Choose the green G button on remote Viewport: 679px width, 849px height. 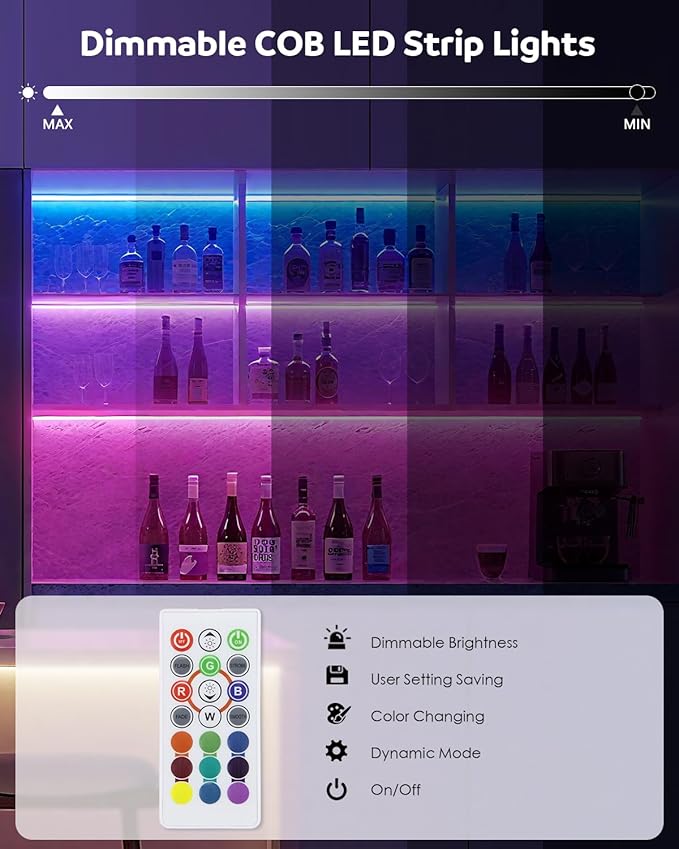(x=210, y=665)
